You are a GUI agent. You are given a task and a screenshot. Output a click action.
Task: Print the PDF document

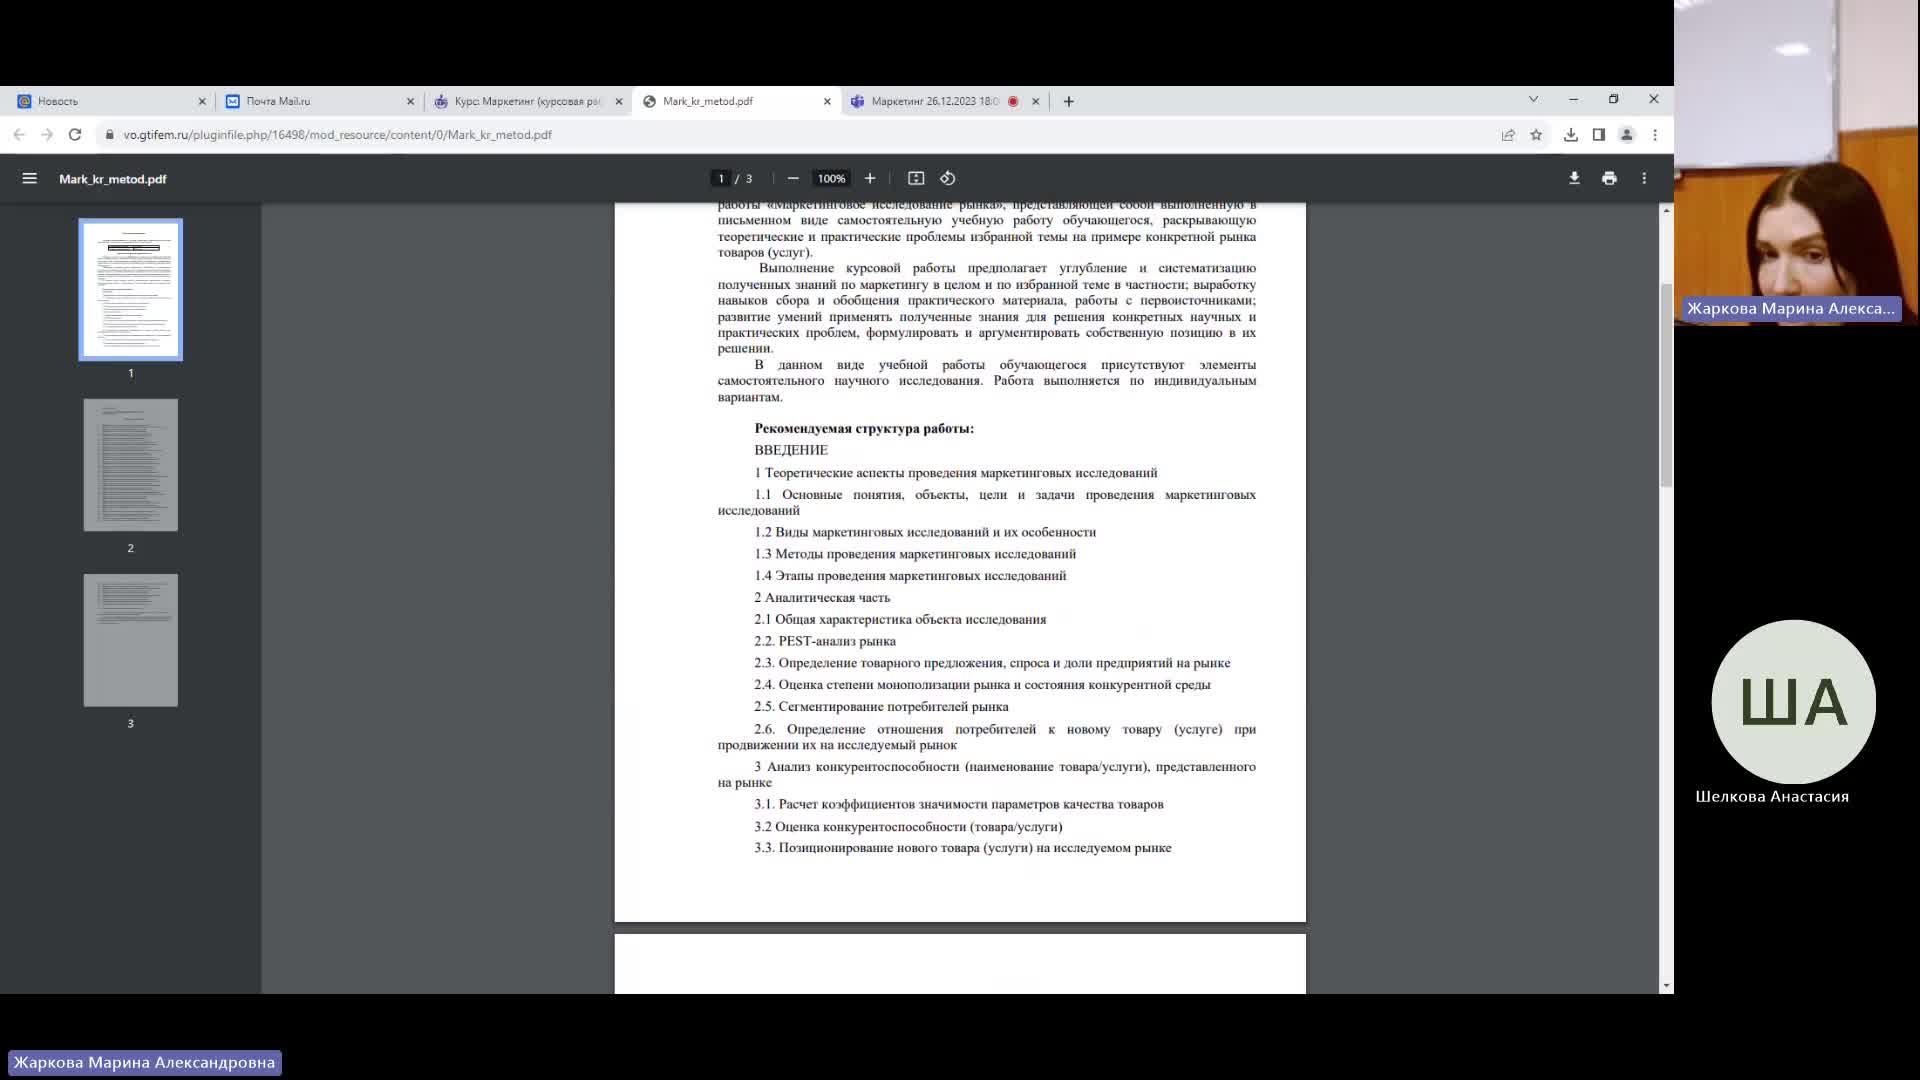1609,178
